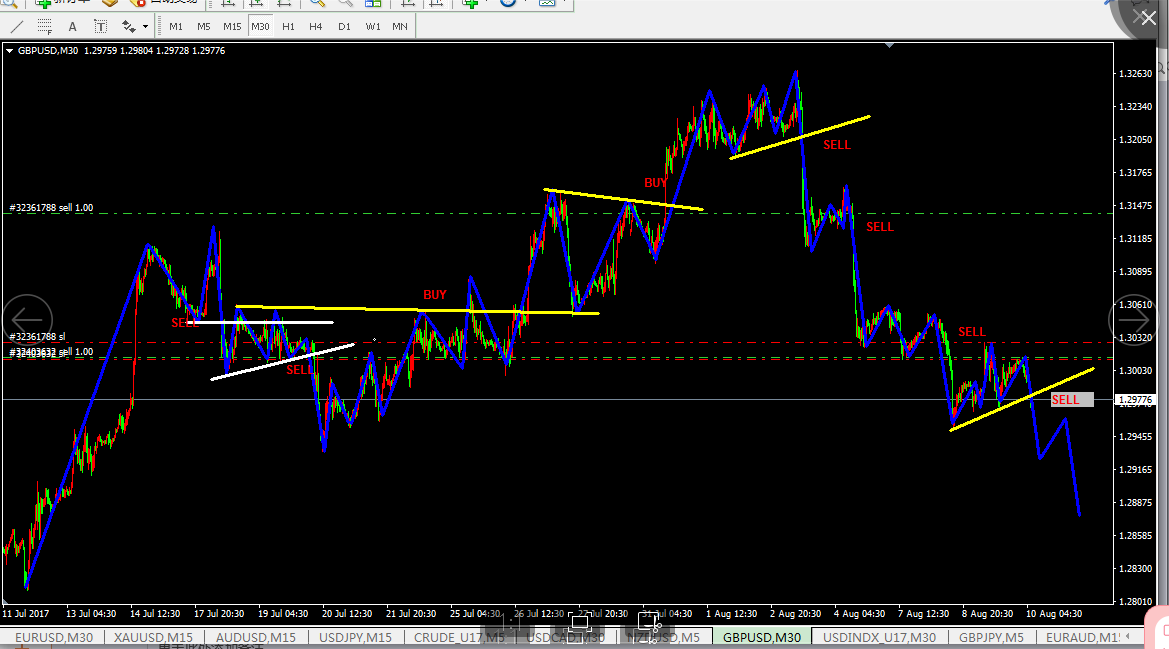Switch to D1 daily timeframe
1169x649 pixels.
click(x=344, y=27)
